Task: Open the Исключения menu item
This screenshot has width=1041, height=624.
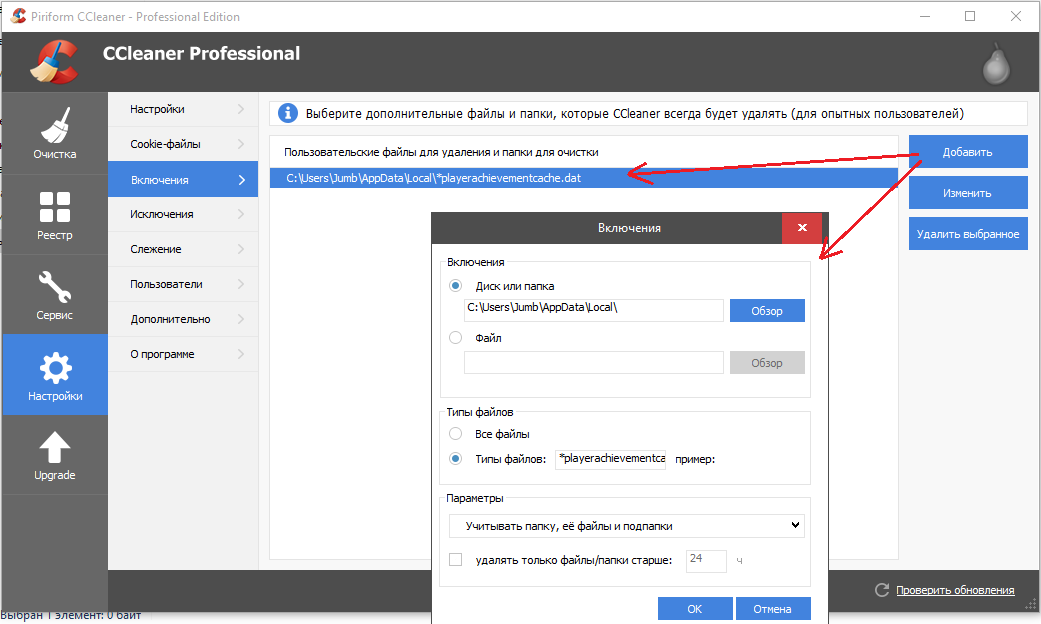Action: click(x=183, y=214)
